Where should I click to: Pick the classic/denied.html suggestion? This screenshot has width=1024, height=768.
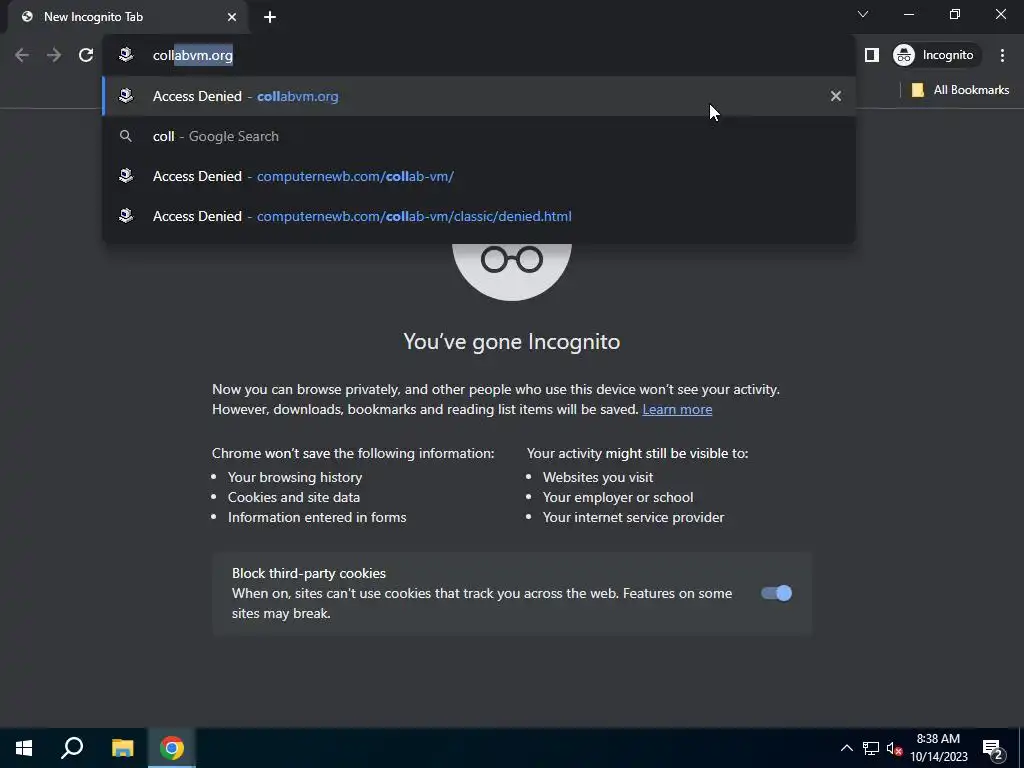click(479, 216)
